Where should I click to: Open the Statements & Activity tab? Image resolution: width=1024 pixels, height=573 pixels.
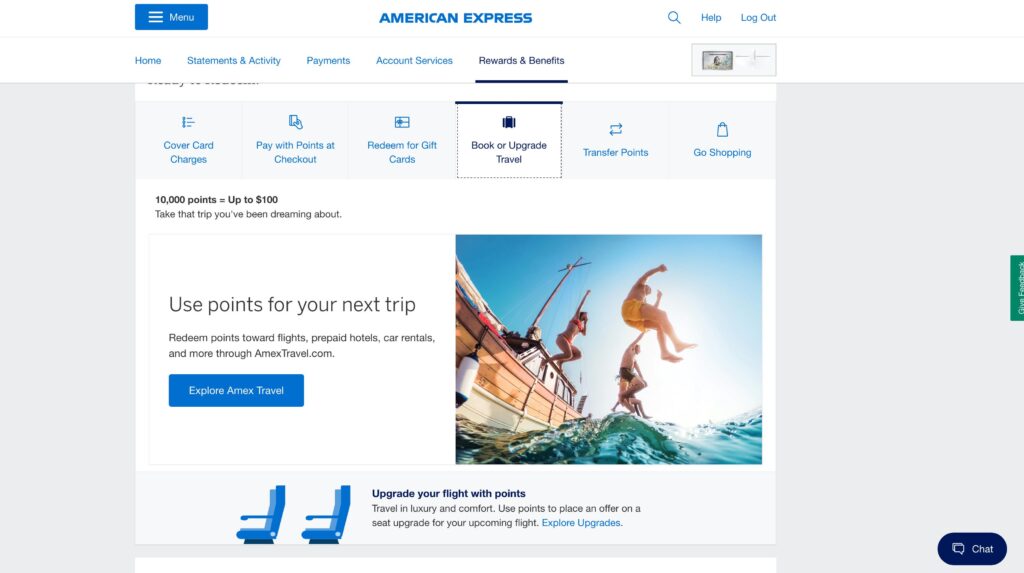point(234,60)
